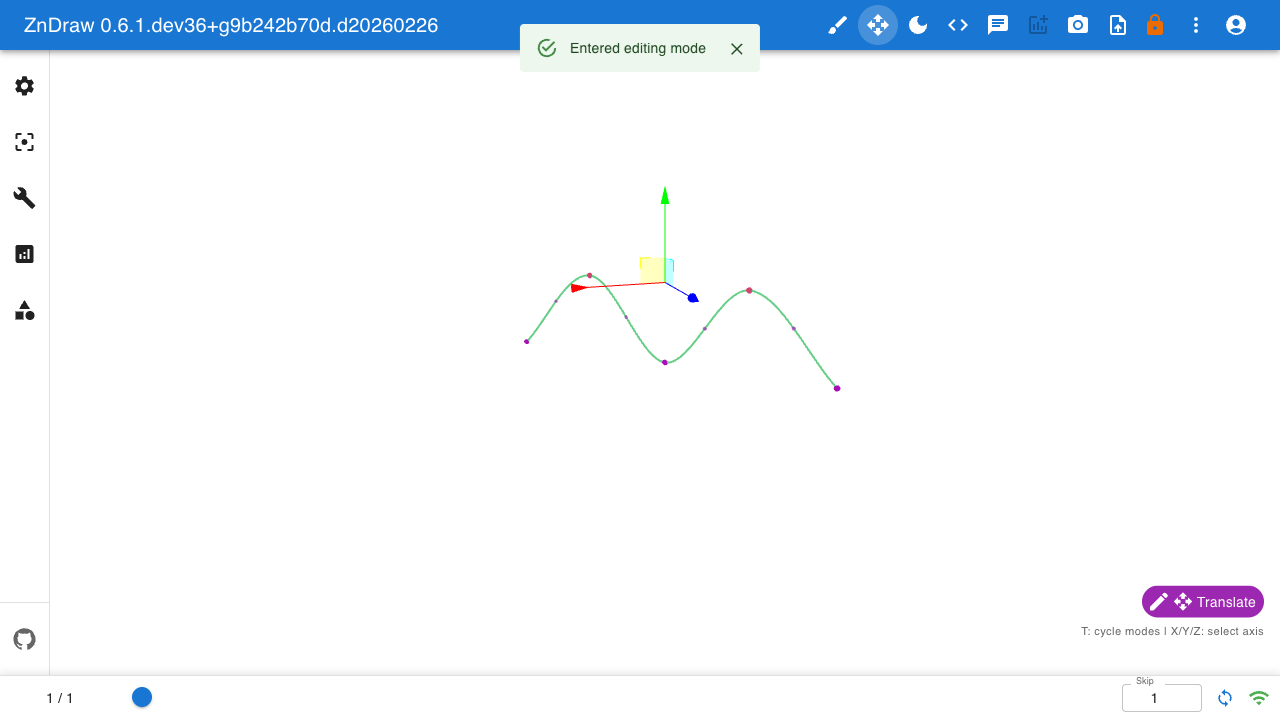Image resolution: width=1280 pixels, height=720 pixels.
Task: Click the upload file icon
Action: [x=1118, y=25]
